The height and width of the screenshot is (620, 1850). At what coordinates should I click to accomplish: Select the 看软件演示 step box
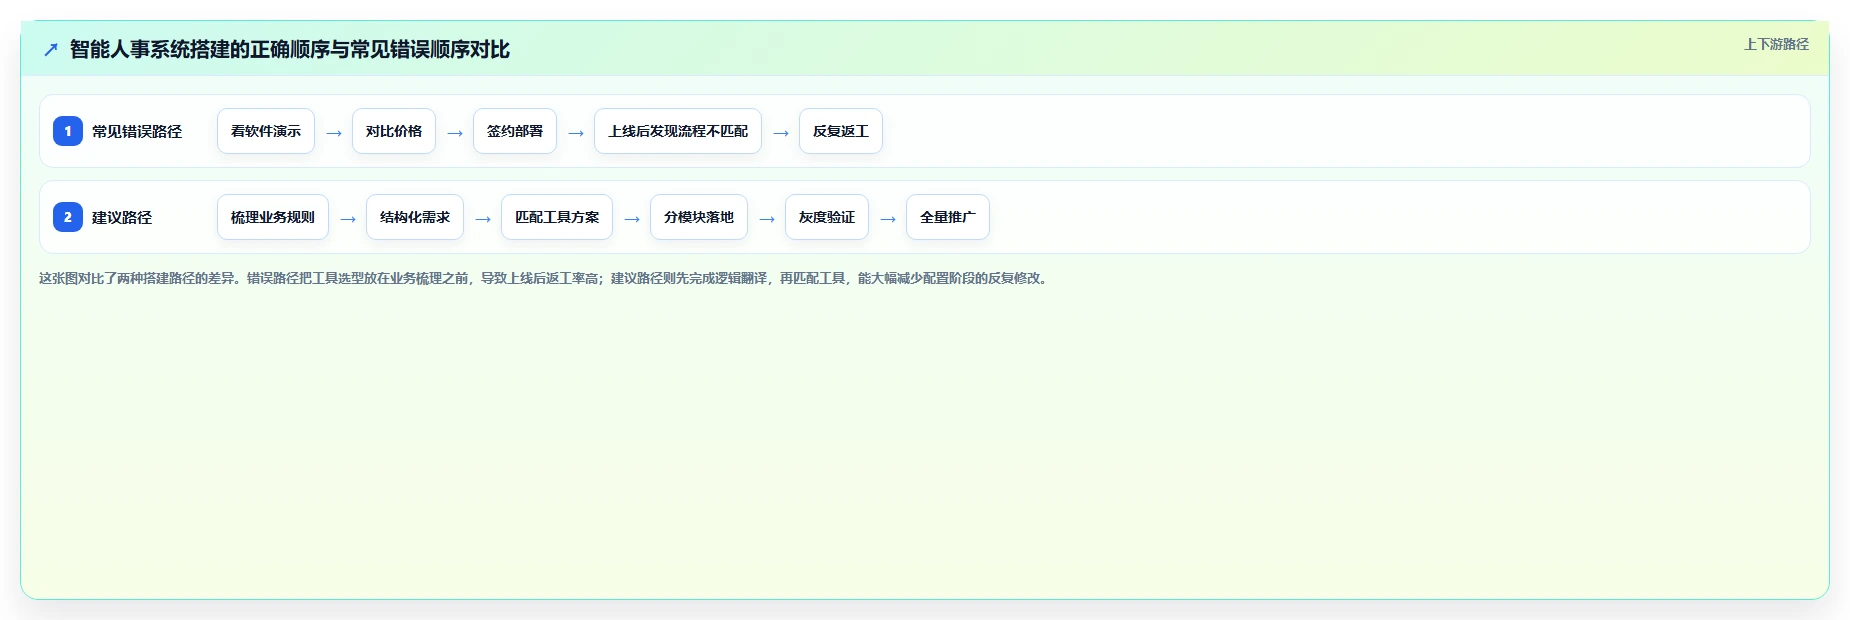[266, 131]
